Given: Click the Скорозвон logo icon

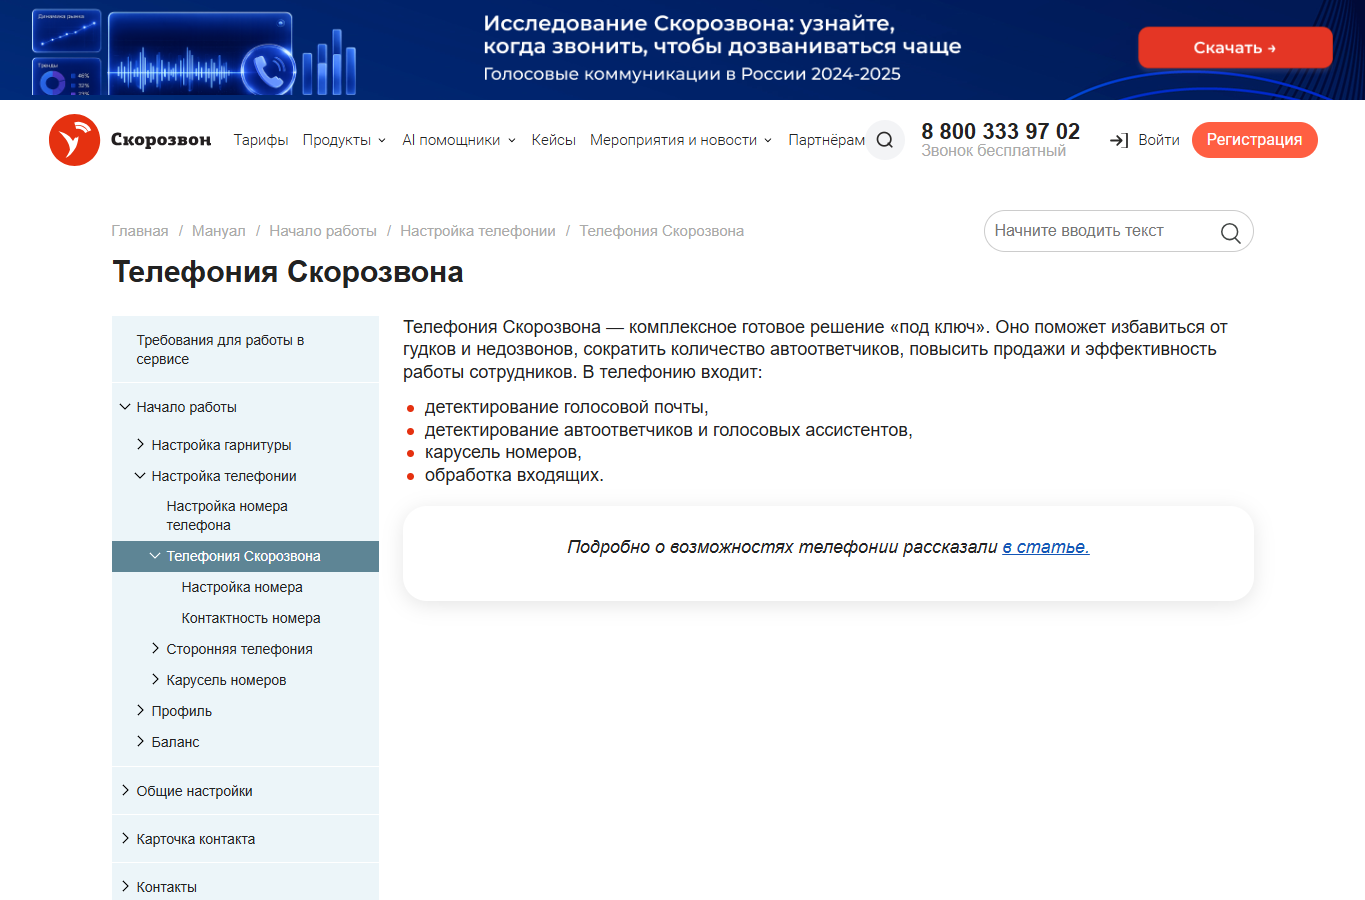Looking at the screenshot, I should 74,140.
